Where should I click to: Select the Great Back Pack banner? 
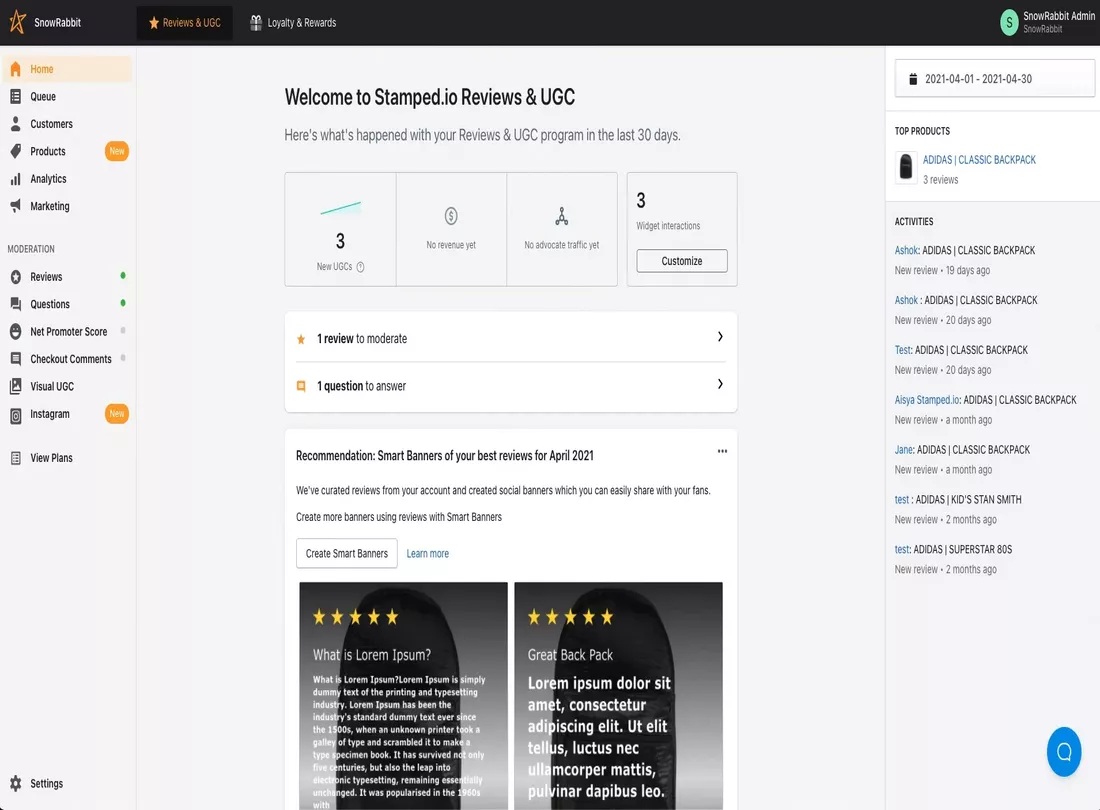pos(618,696)
